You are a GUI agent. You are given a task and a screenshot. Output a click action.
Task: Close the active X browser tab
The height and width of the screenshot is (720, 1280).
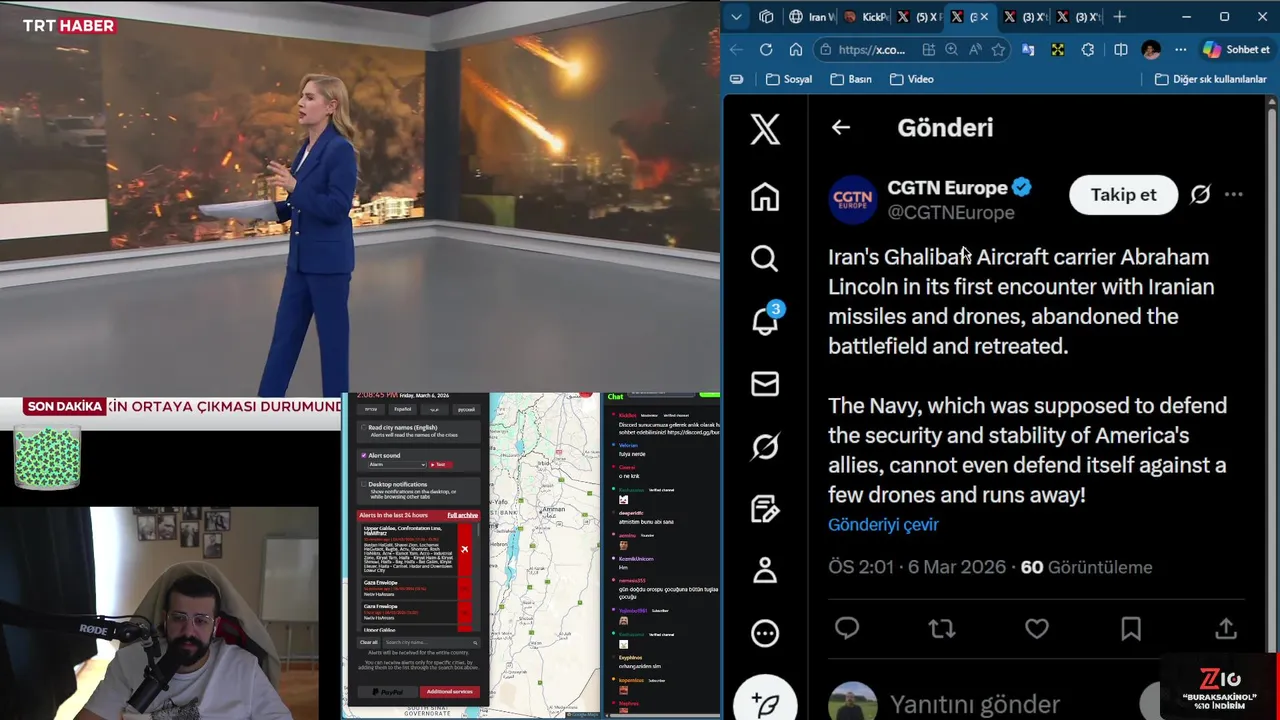click(x=984, y=17)
